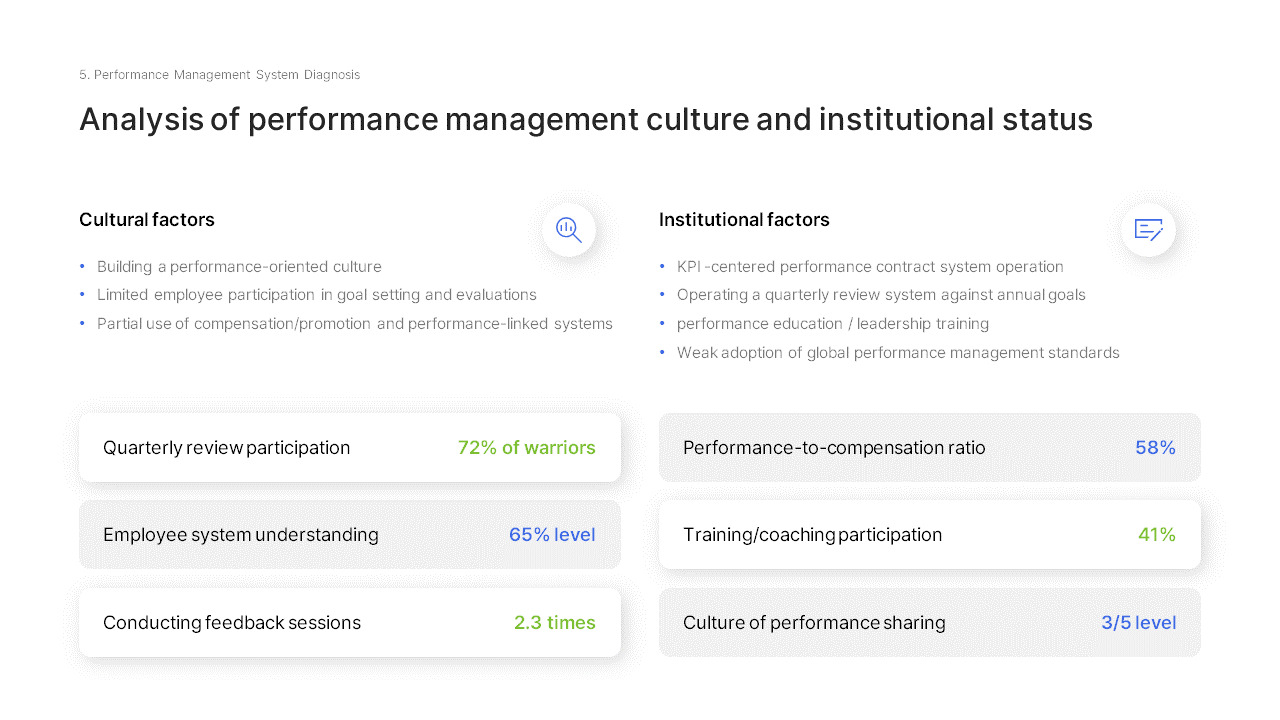
Task: Click the 72% of warriors value
Action: click(527, 447)
